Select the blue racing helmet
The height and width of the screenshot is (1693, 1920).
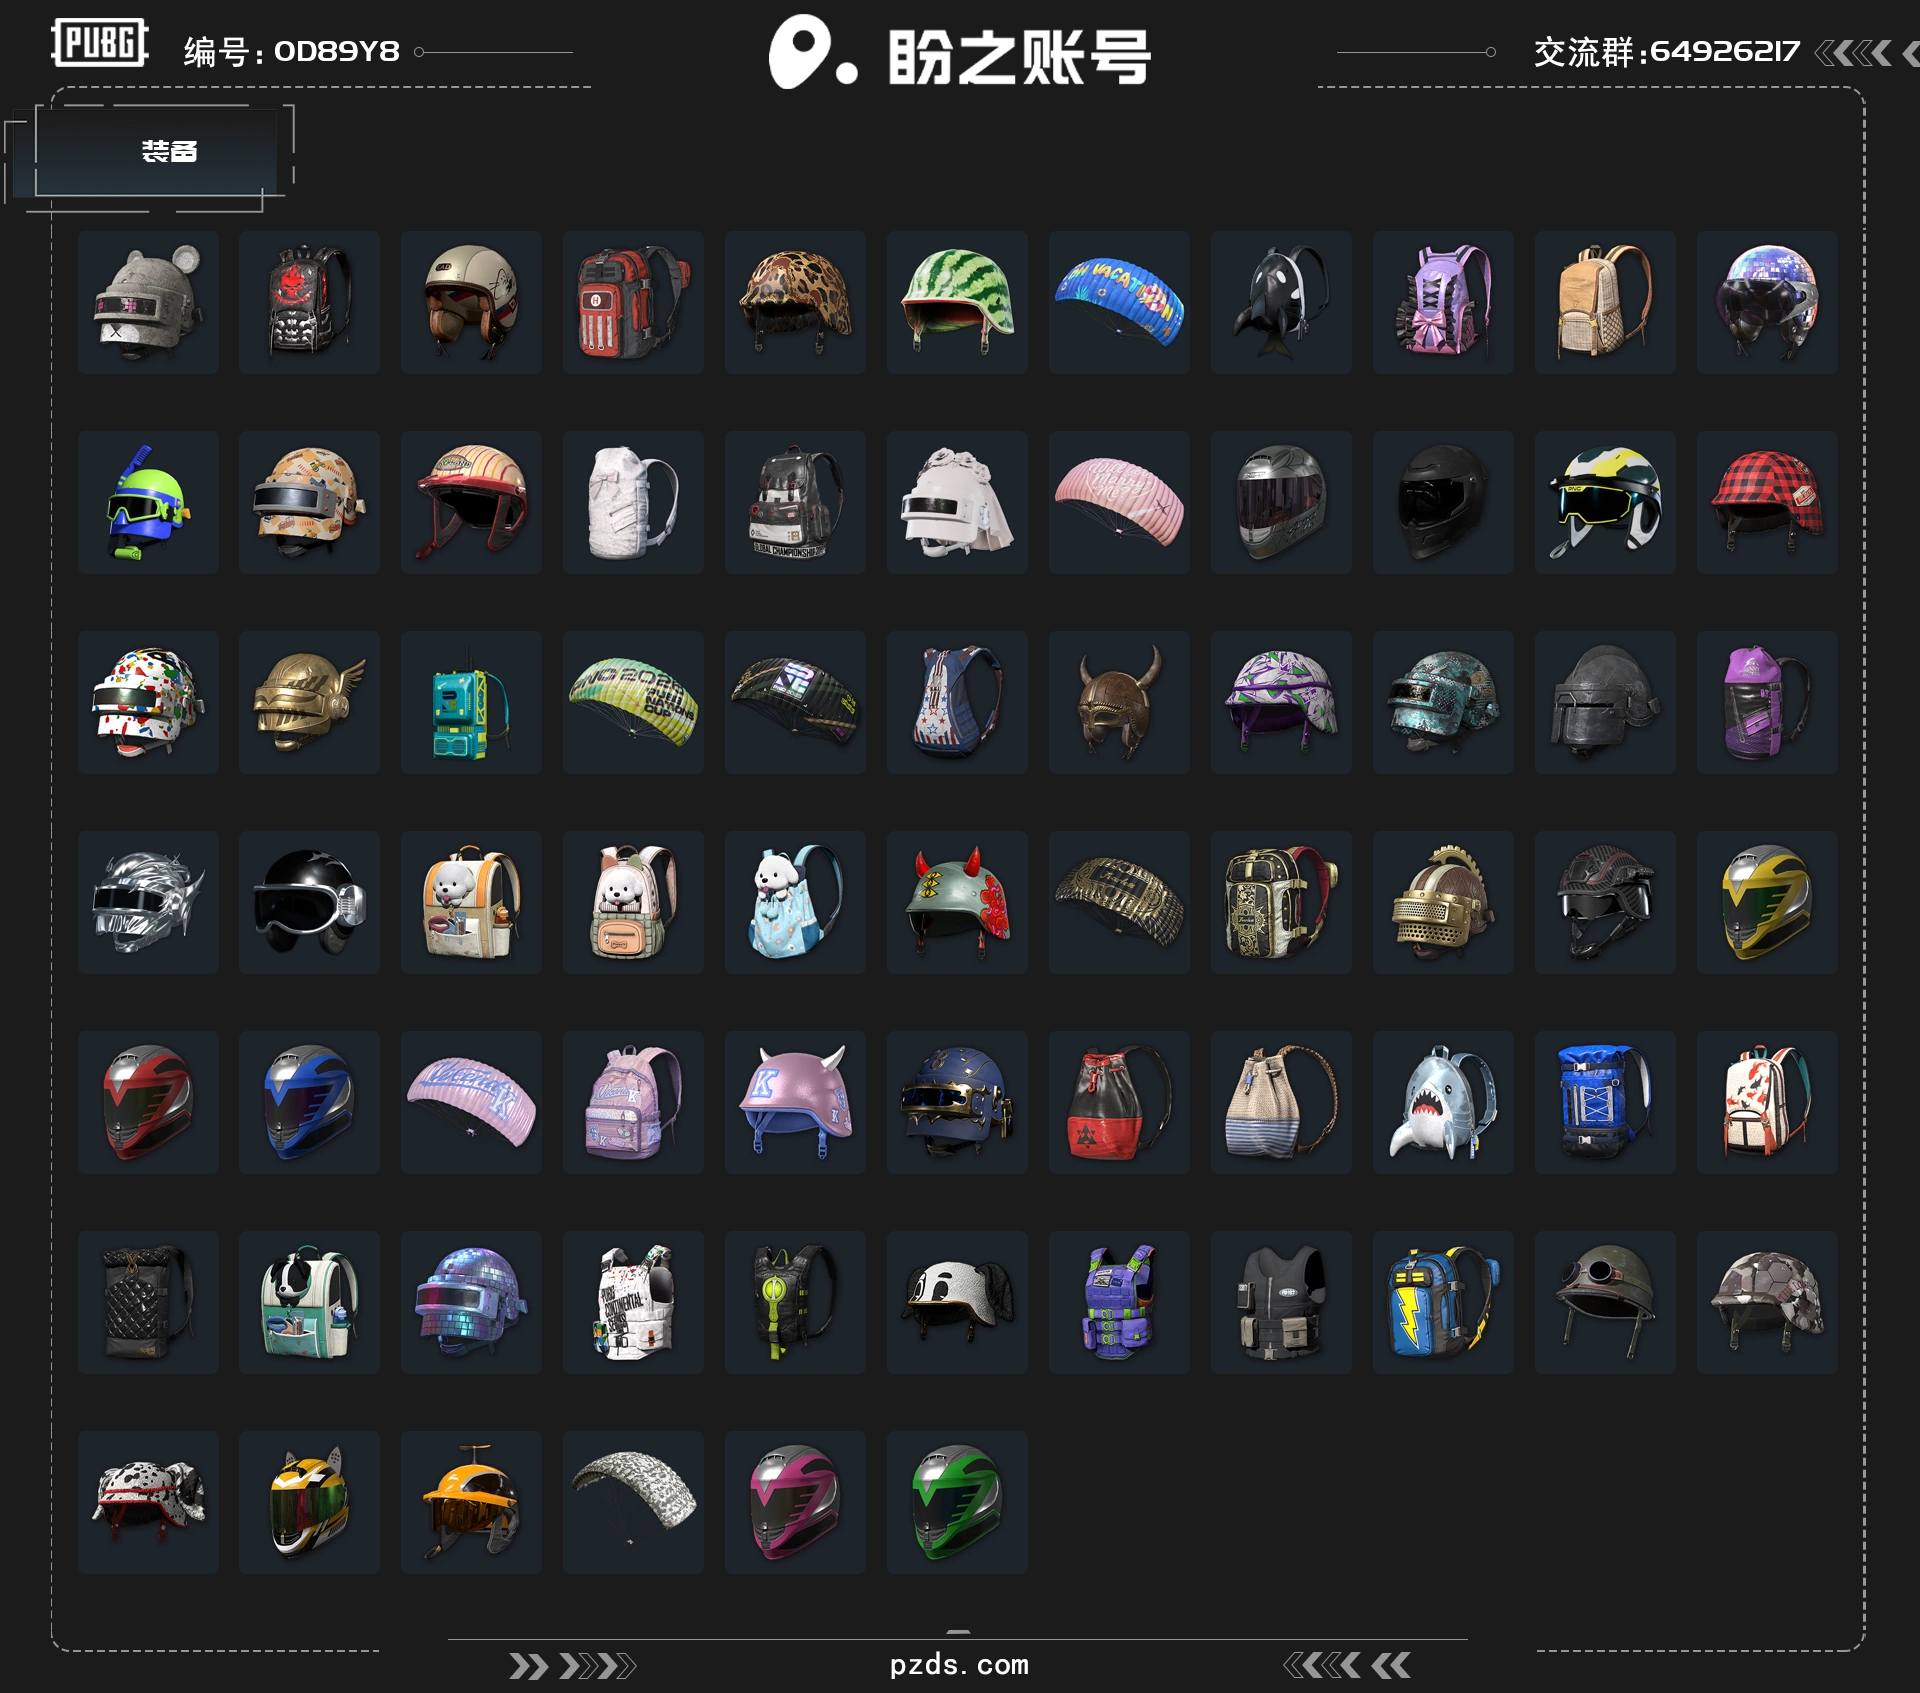tap(309, 1102)
